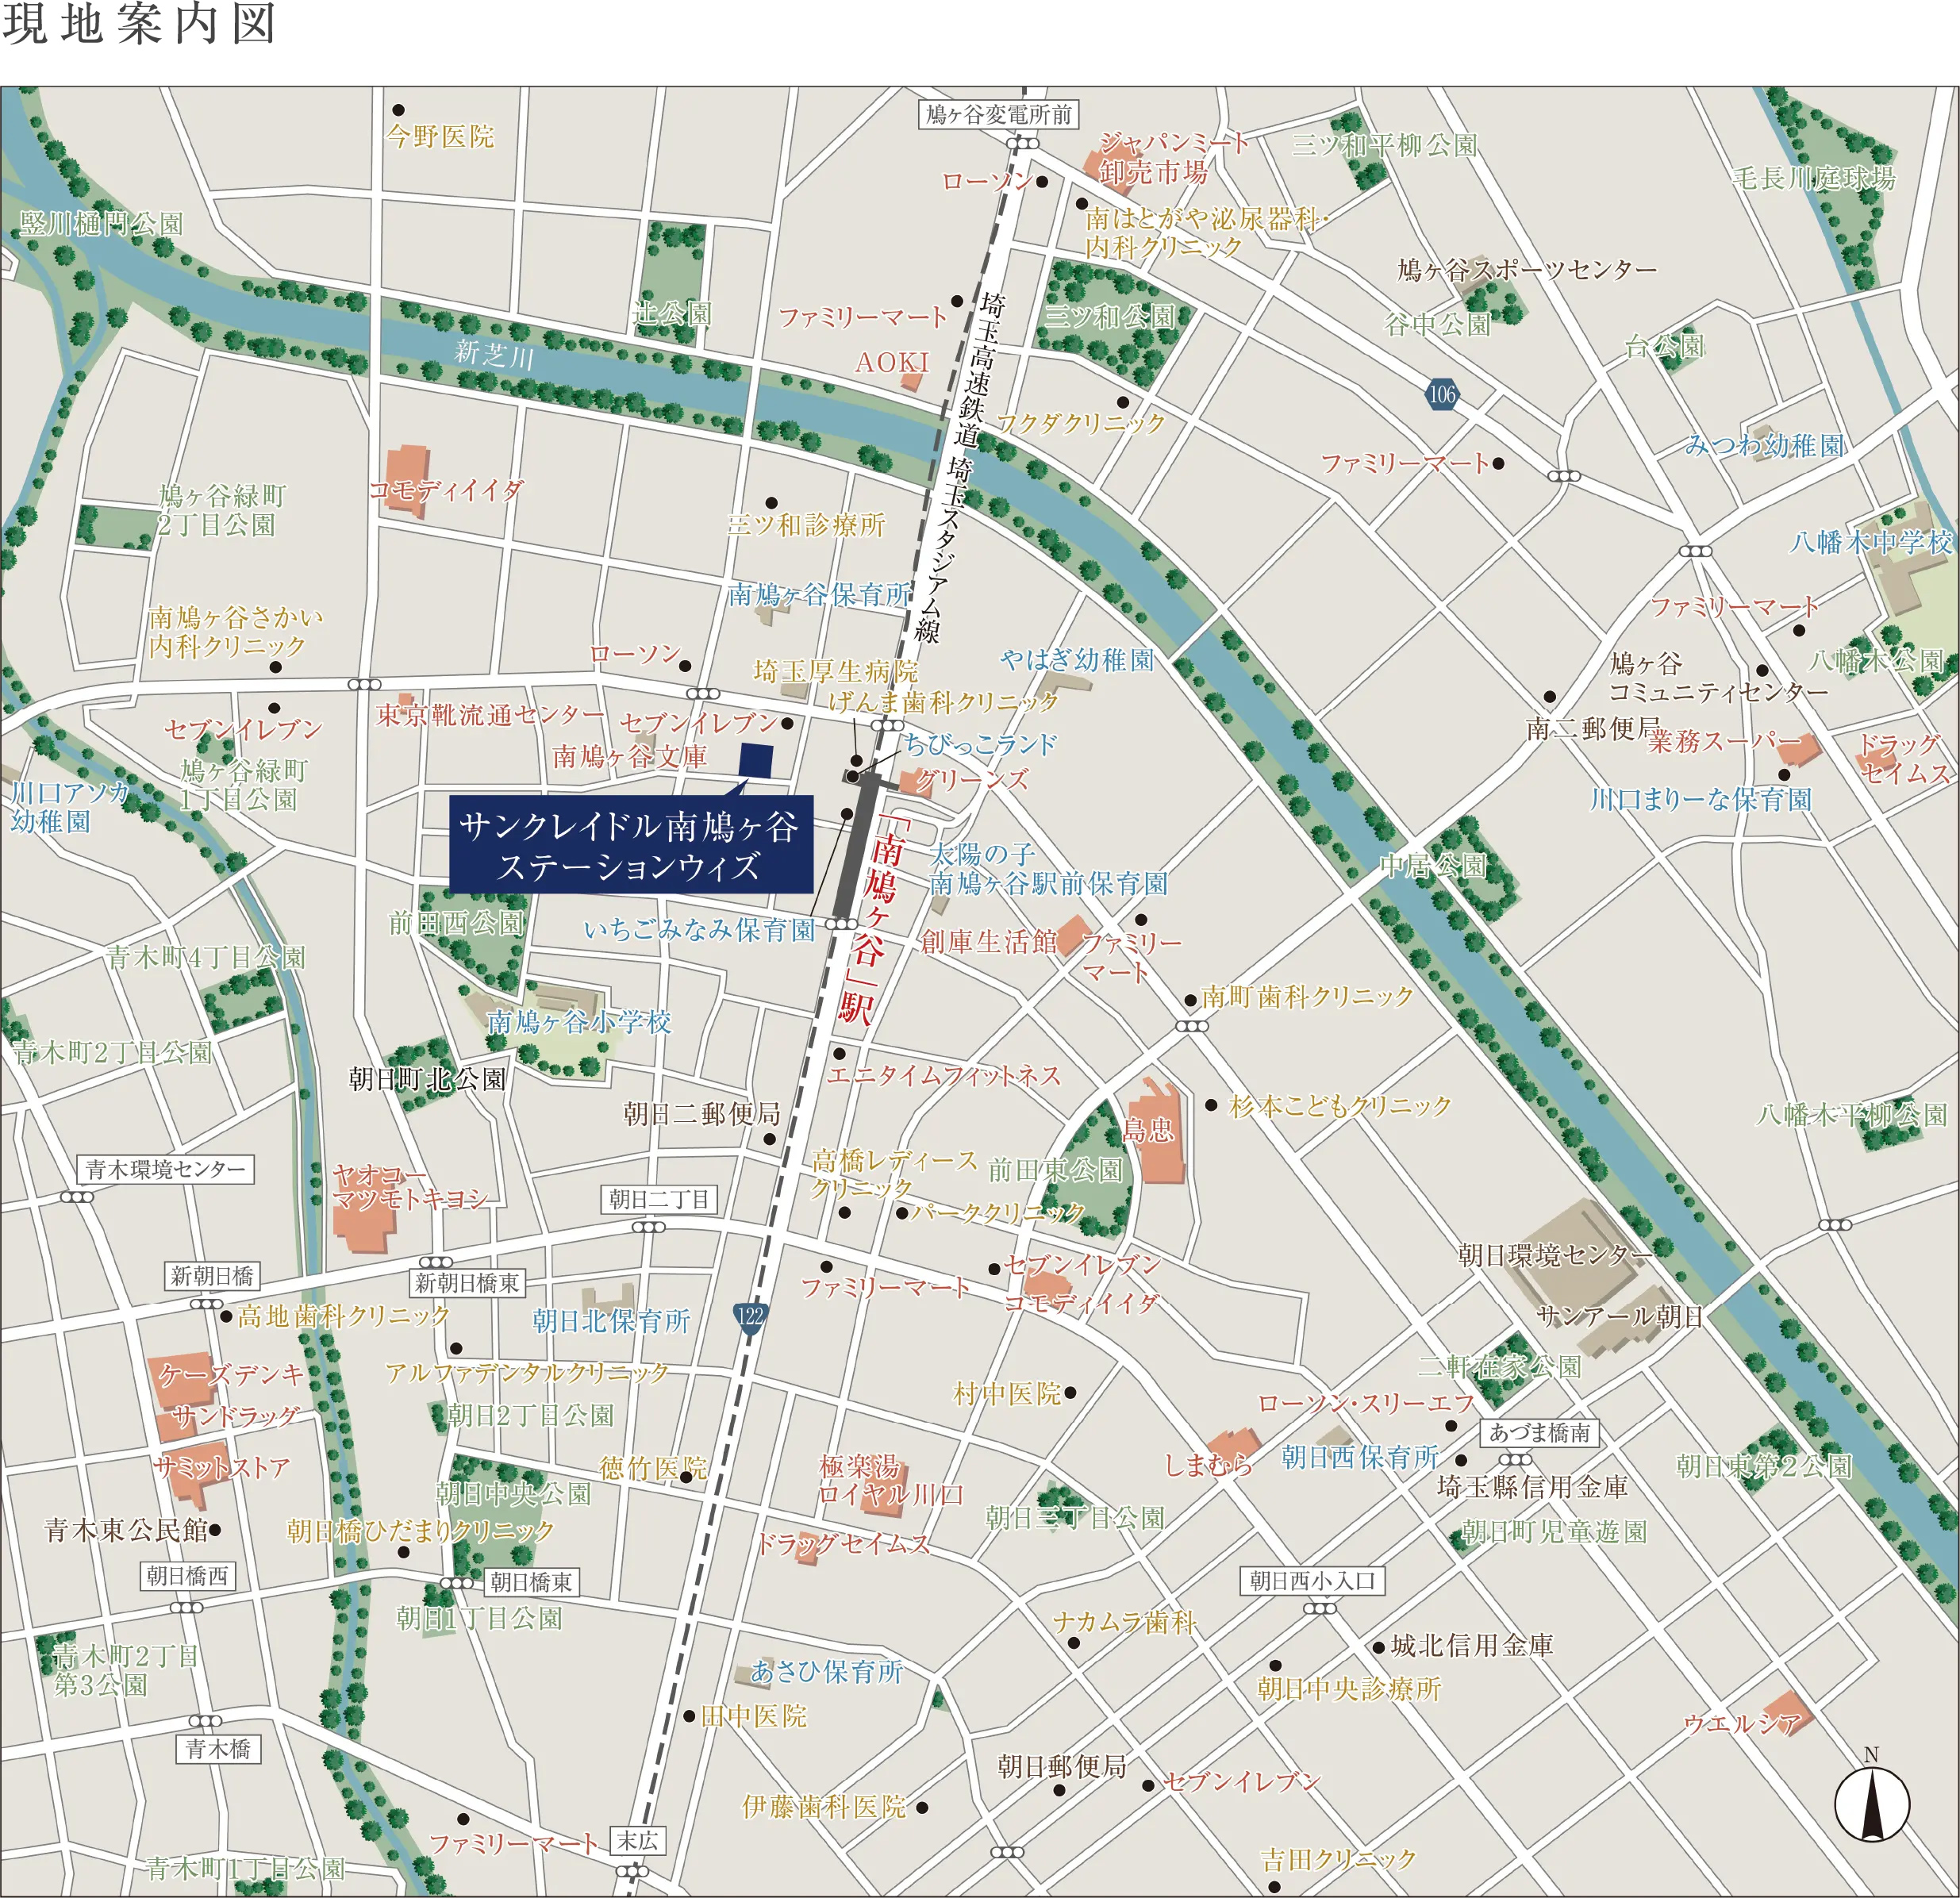Click the 新朝日橋東 intersection label
Image resolution: width=1960 pixels, height=1898 pixels.
(x=467, y=1283)
